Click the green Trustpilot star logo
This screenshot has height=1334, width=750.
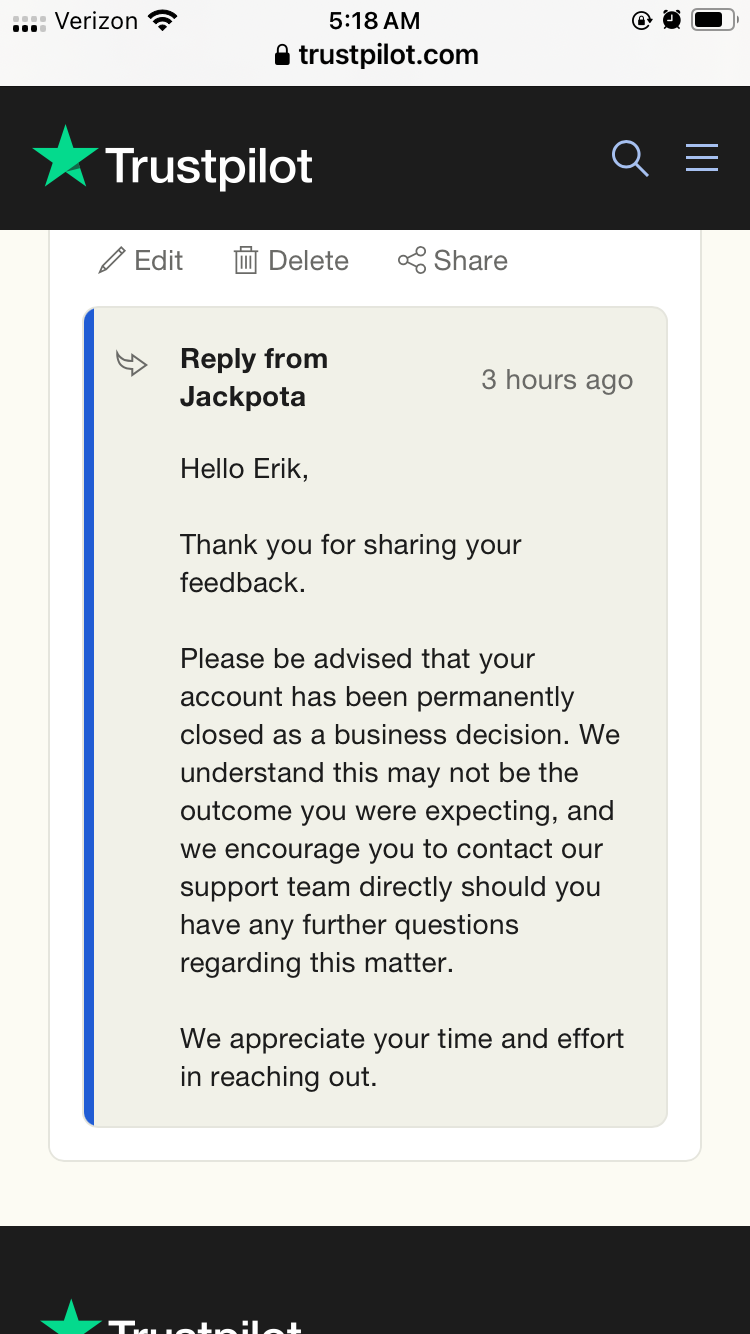(x=65, y=157)
